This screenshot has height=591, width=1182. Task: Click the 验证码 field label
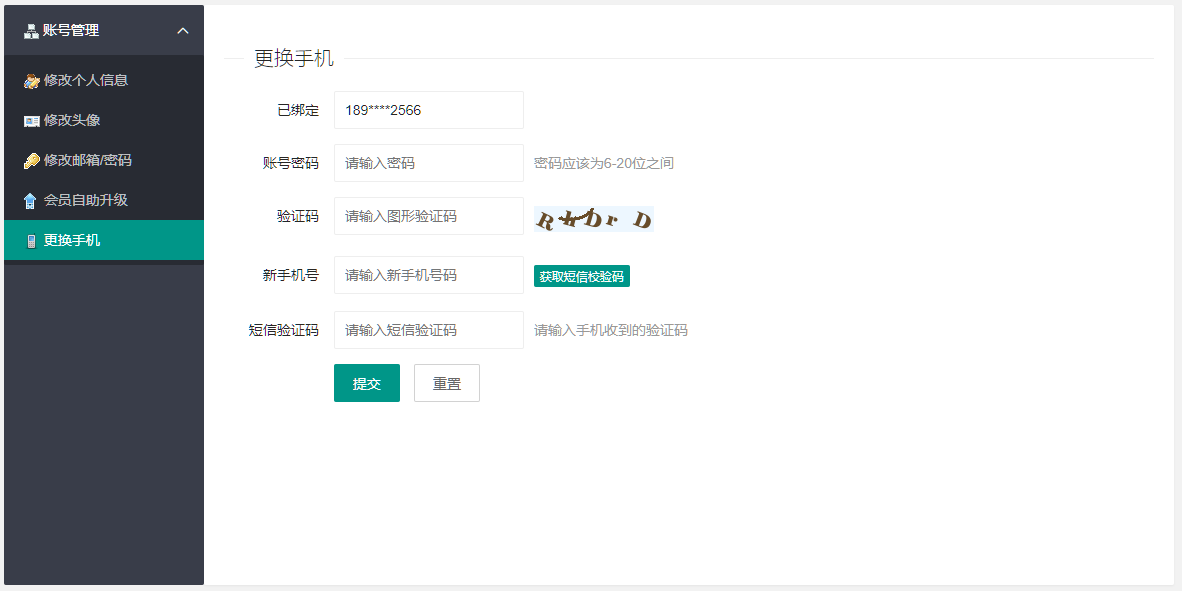(x=298, y=216)
